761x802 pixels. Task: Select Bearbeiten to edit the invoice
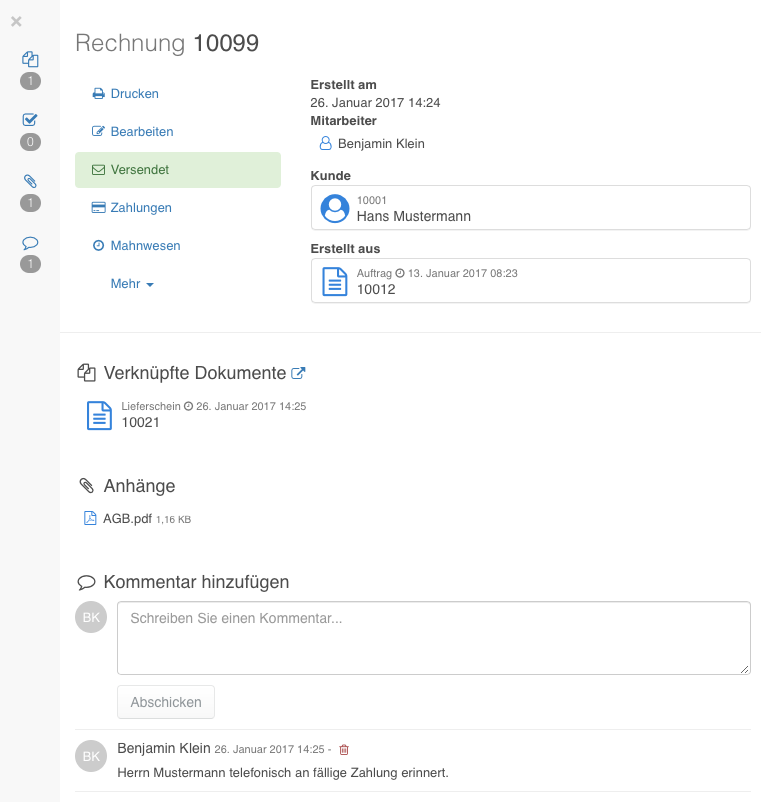point(132,131)
